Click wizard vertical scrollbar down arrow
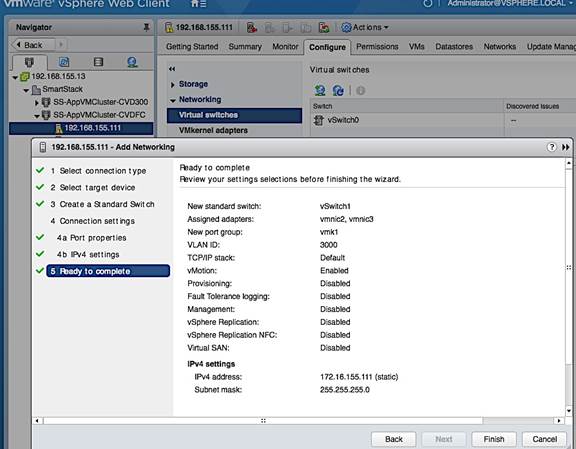 point(569,410)
